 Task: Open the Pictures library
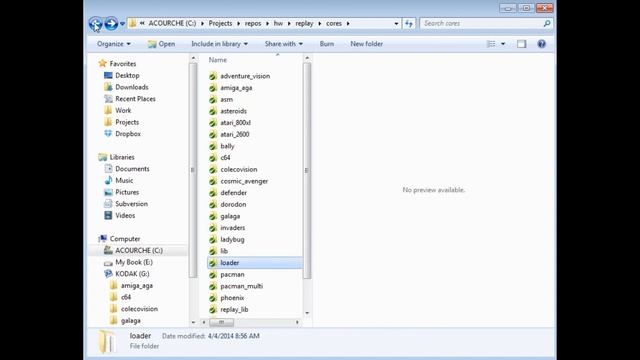(x=127, y=192)
